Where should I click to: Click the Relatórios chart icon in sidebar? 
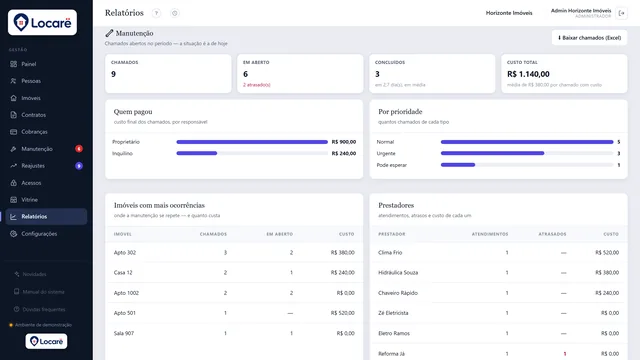(x=13, y=217)
